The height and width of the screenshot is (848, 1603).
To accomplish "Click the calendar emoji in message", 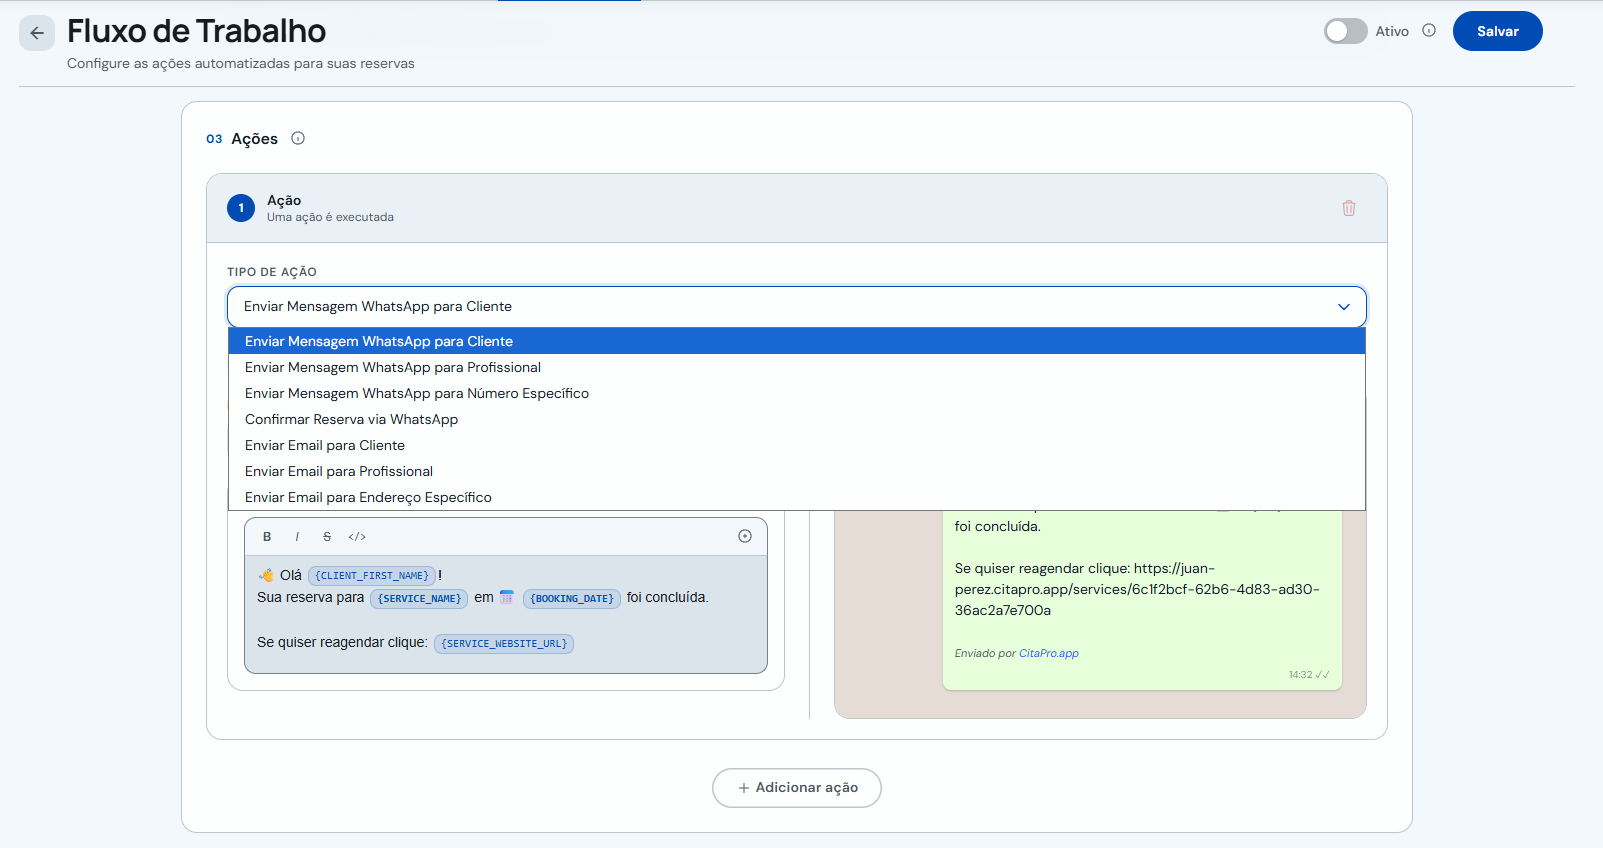I will (x=507, y=597).
